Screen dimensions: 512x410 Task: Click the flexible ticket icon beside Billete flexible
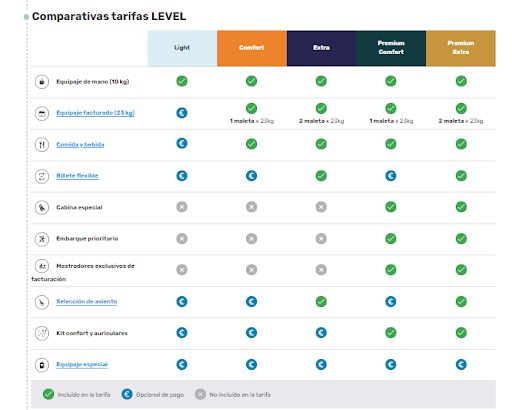coord(42,176)
